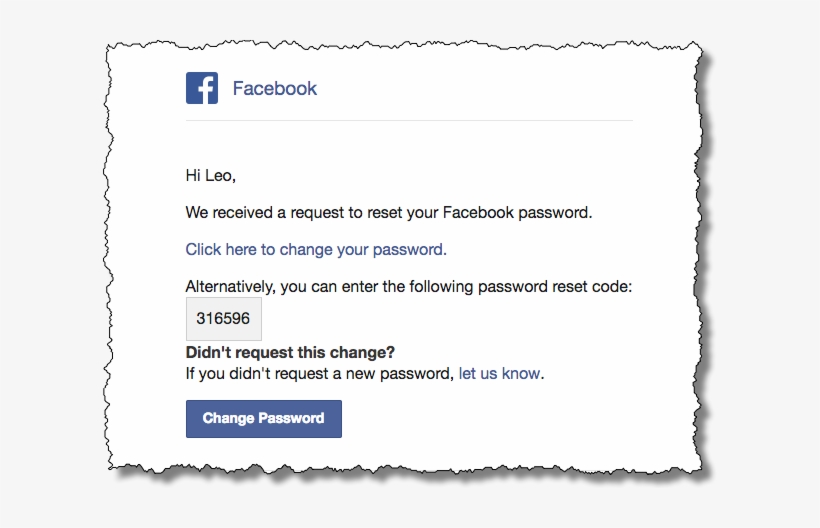Click the "If you didn't request a new password" text
This screenshot has height=528, width=820.
(320, 373)
